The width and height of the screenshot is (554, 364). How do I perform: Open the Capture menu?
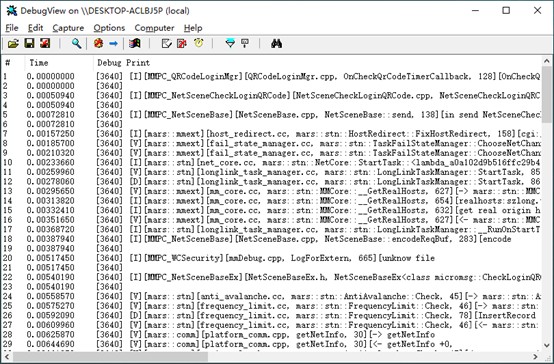[x=68, y=28]
